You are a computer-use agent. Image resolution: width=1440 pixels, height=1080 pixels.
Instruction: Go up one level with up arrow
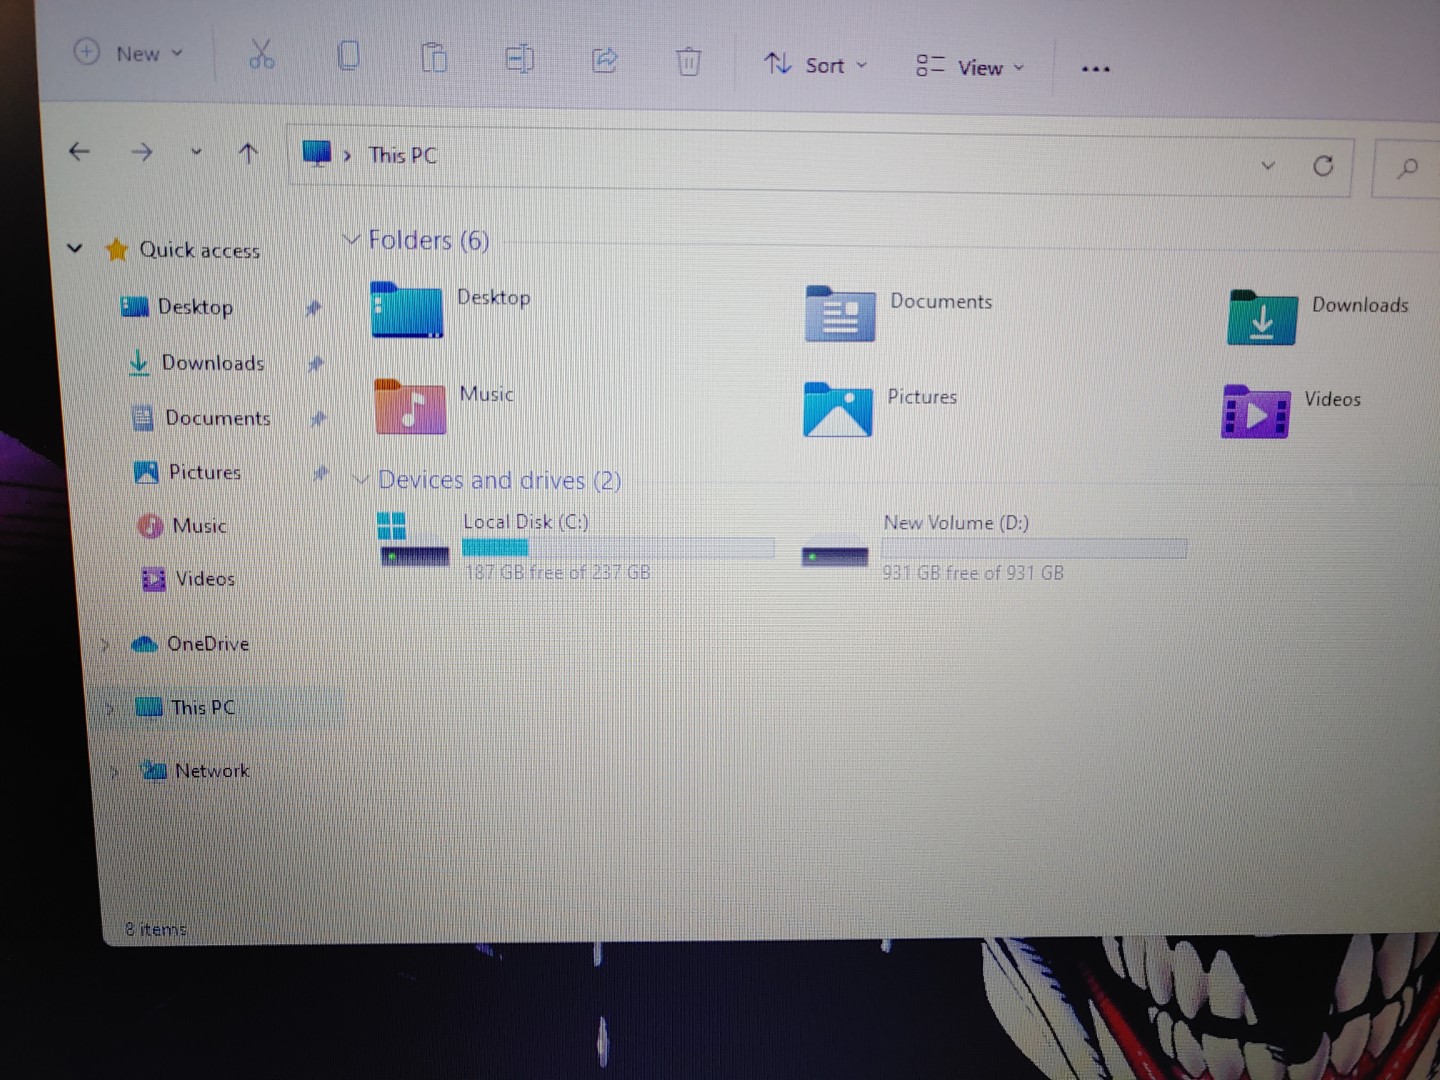pos(248,153)
